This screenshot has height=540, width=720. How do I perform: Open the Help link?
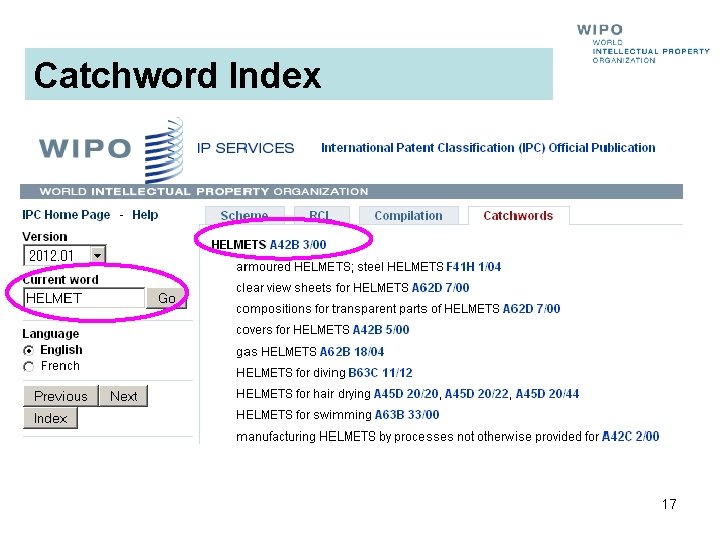coord(145,214)
